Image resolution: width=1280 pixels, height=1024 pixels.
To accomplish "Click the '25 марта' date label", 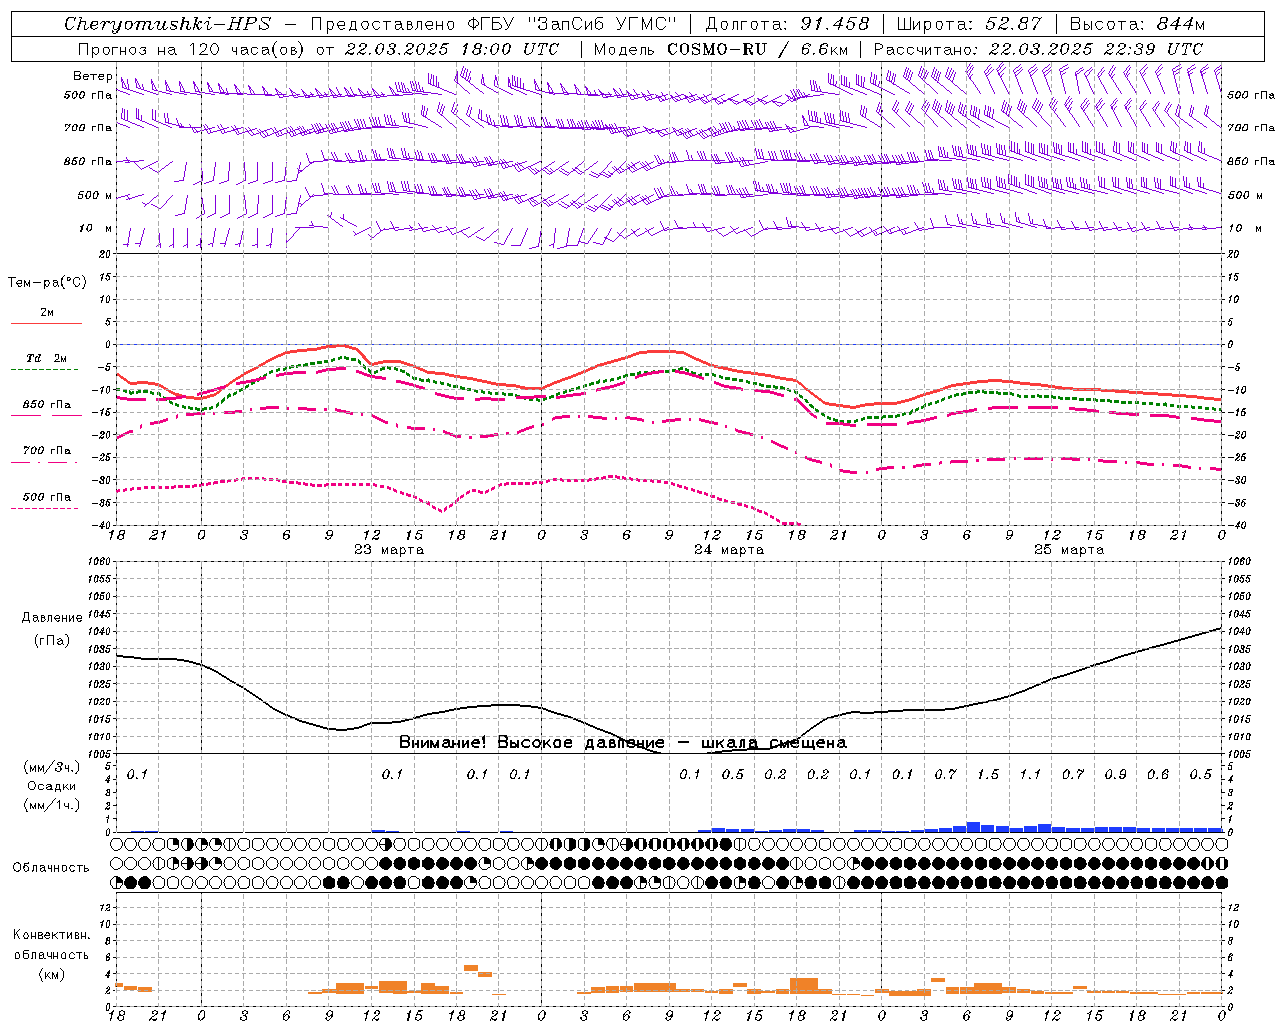I will (1069, 550).
